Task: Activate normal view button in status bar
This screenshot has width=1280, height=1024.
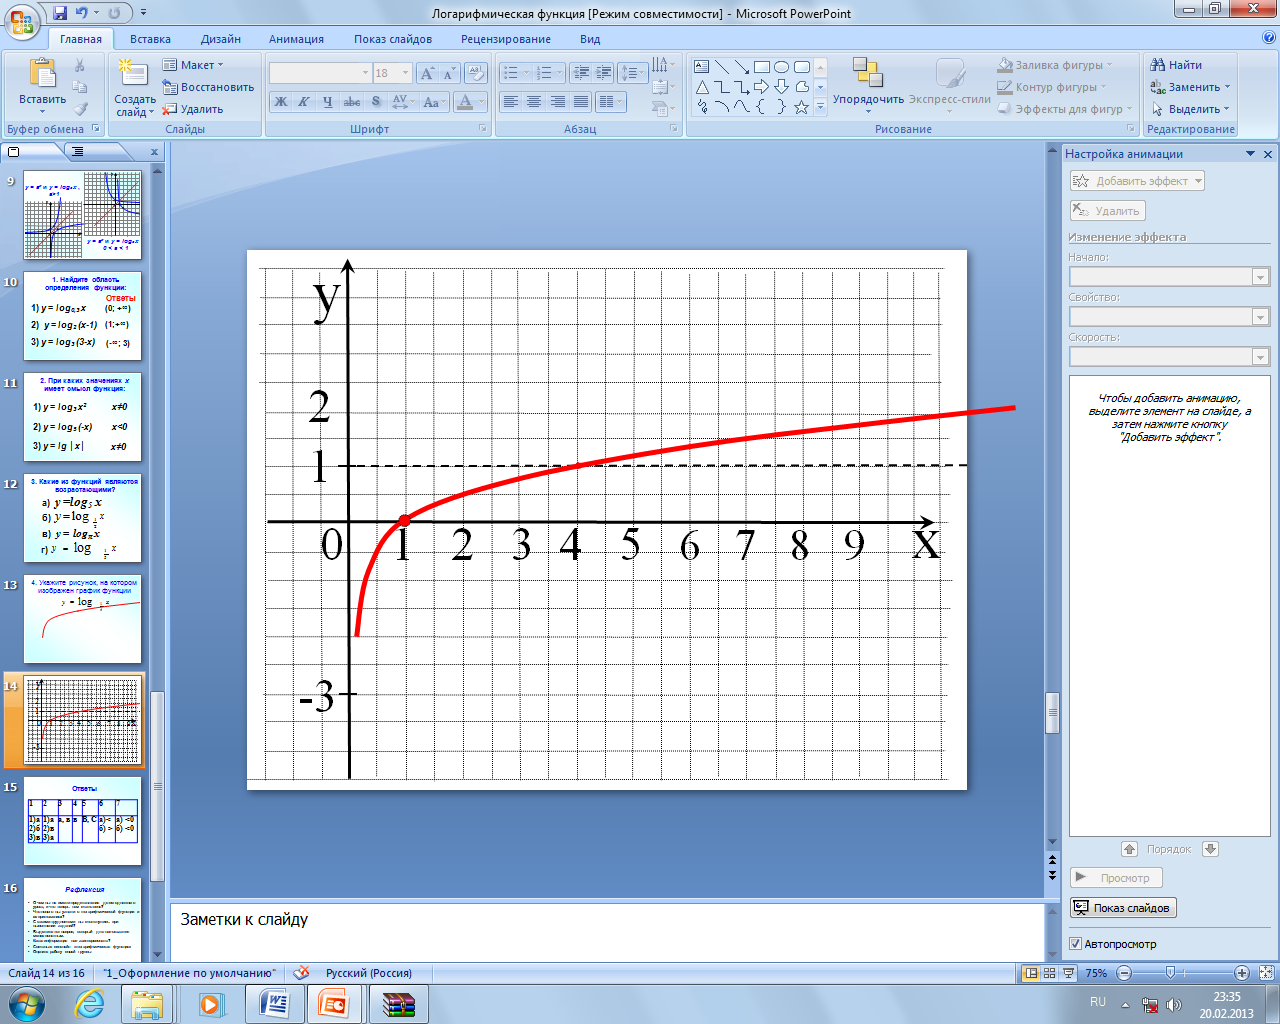Action: click(1030, 973)
